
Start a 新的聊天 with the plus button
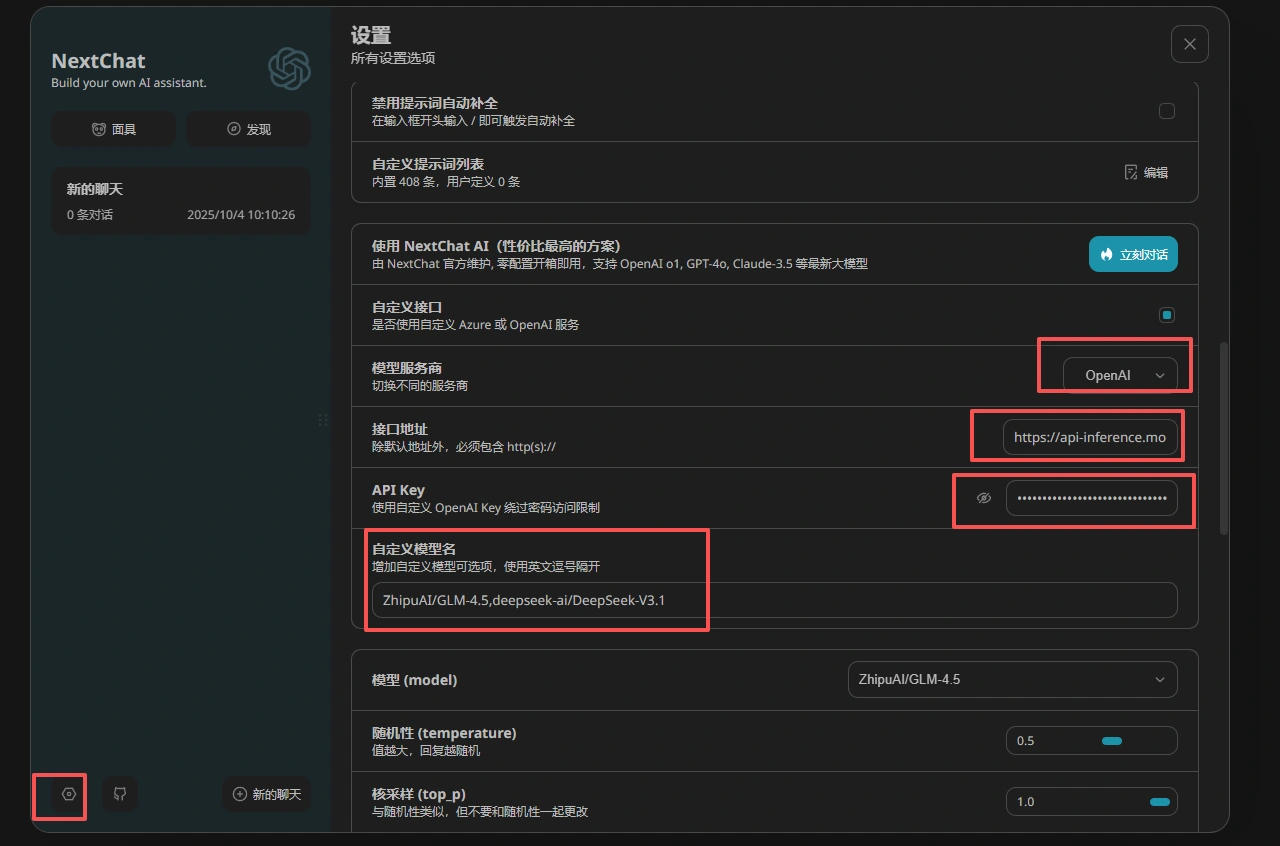tap(266, 794)
